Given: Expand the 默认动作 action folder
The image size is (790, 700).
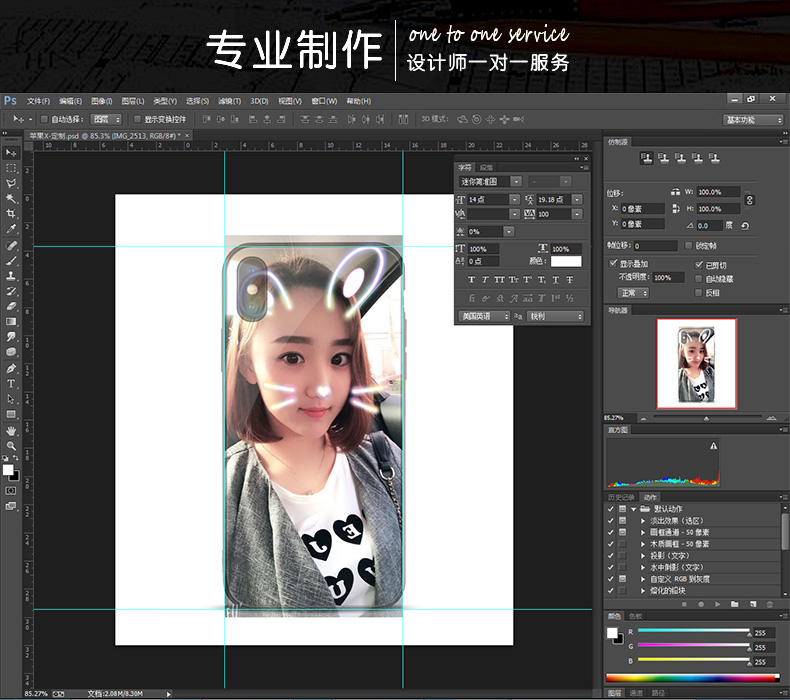Looking at the screenshot, I should pyautogui.click(x=633, y=509).
